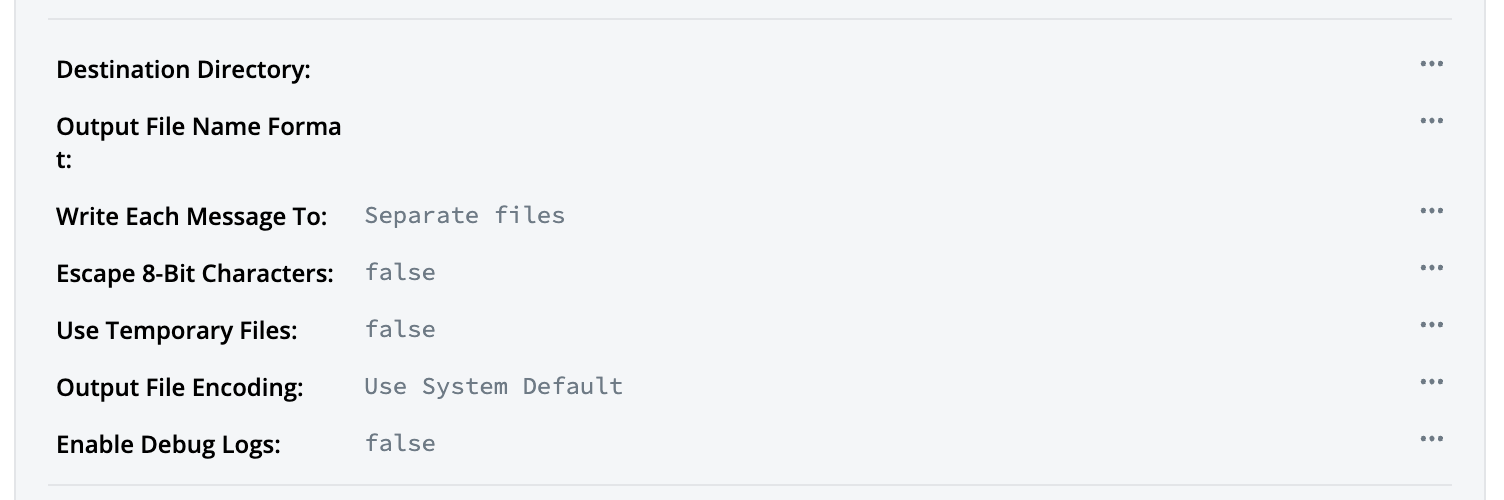Click the 'Output File Encoding:' label
The height and width of the screenshot is (500, 1504).
(179, 388)
